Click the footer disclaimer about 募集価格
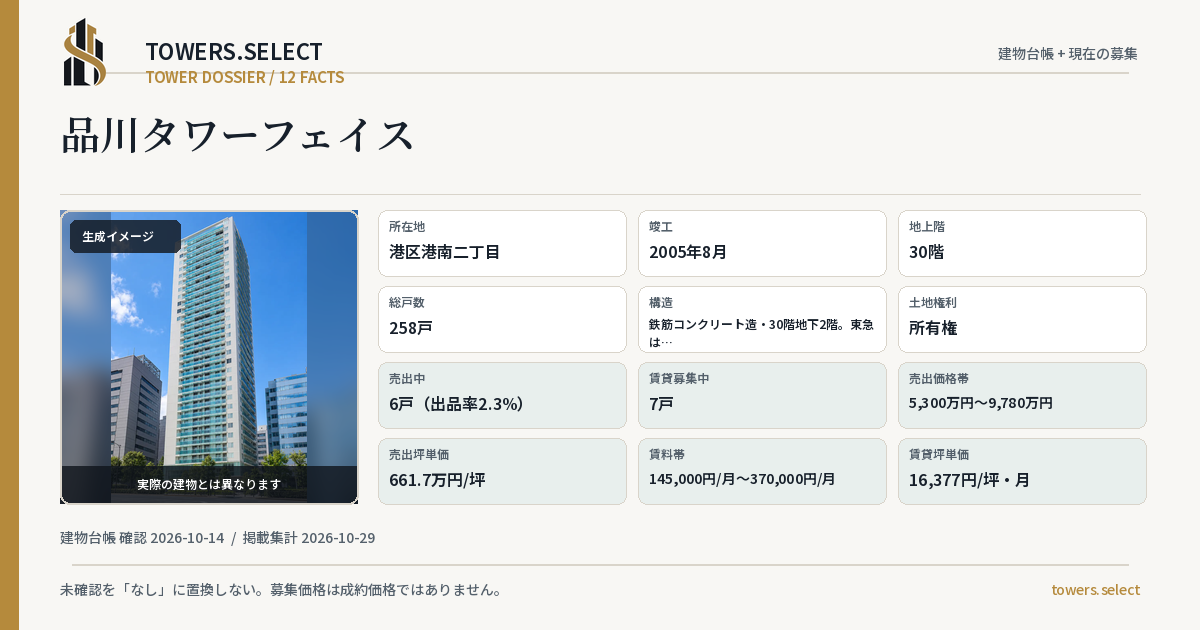The image size is (1200, 630). [281, 590]
